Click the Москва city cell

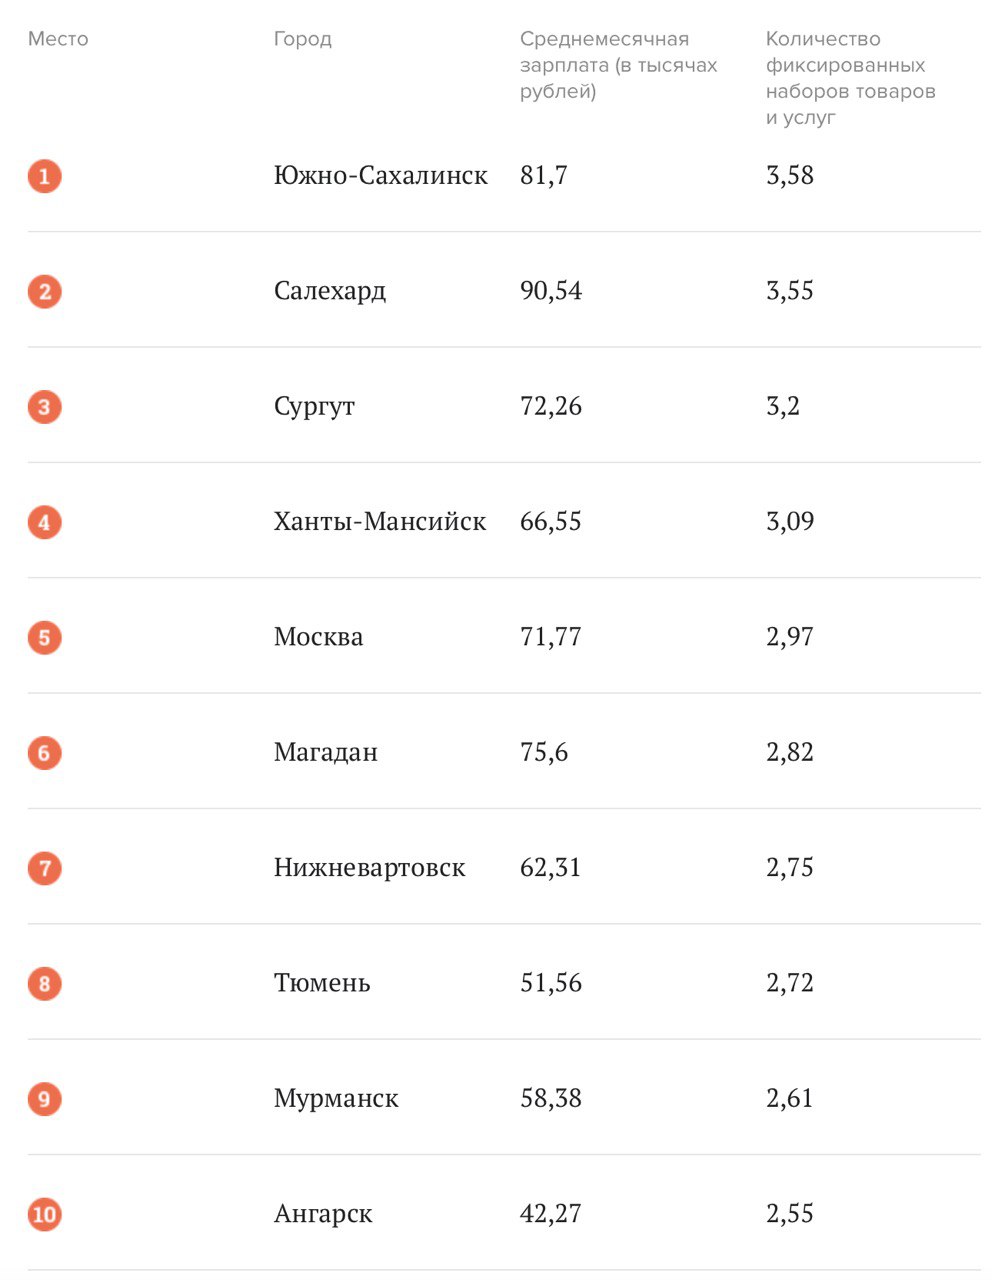(318, 637)
